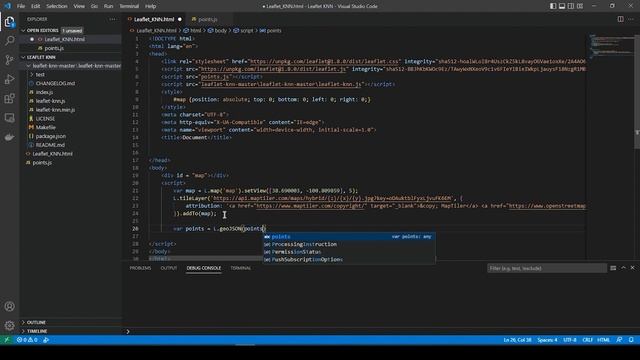The image size is (640, 360).
Task: Click the notifications bell icon
Action: [631, 340]
